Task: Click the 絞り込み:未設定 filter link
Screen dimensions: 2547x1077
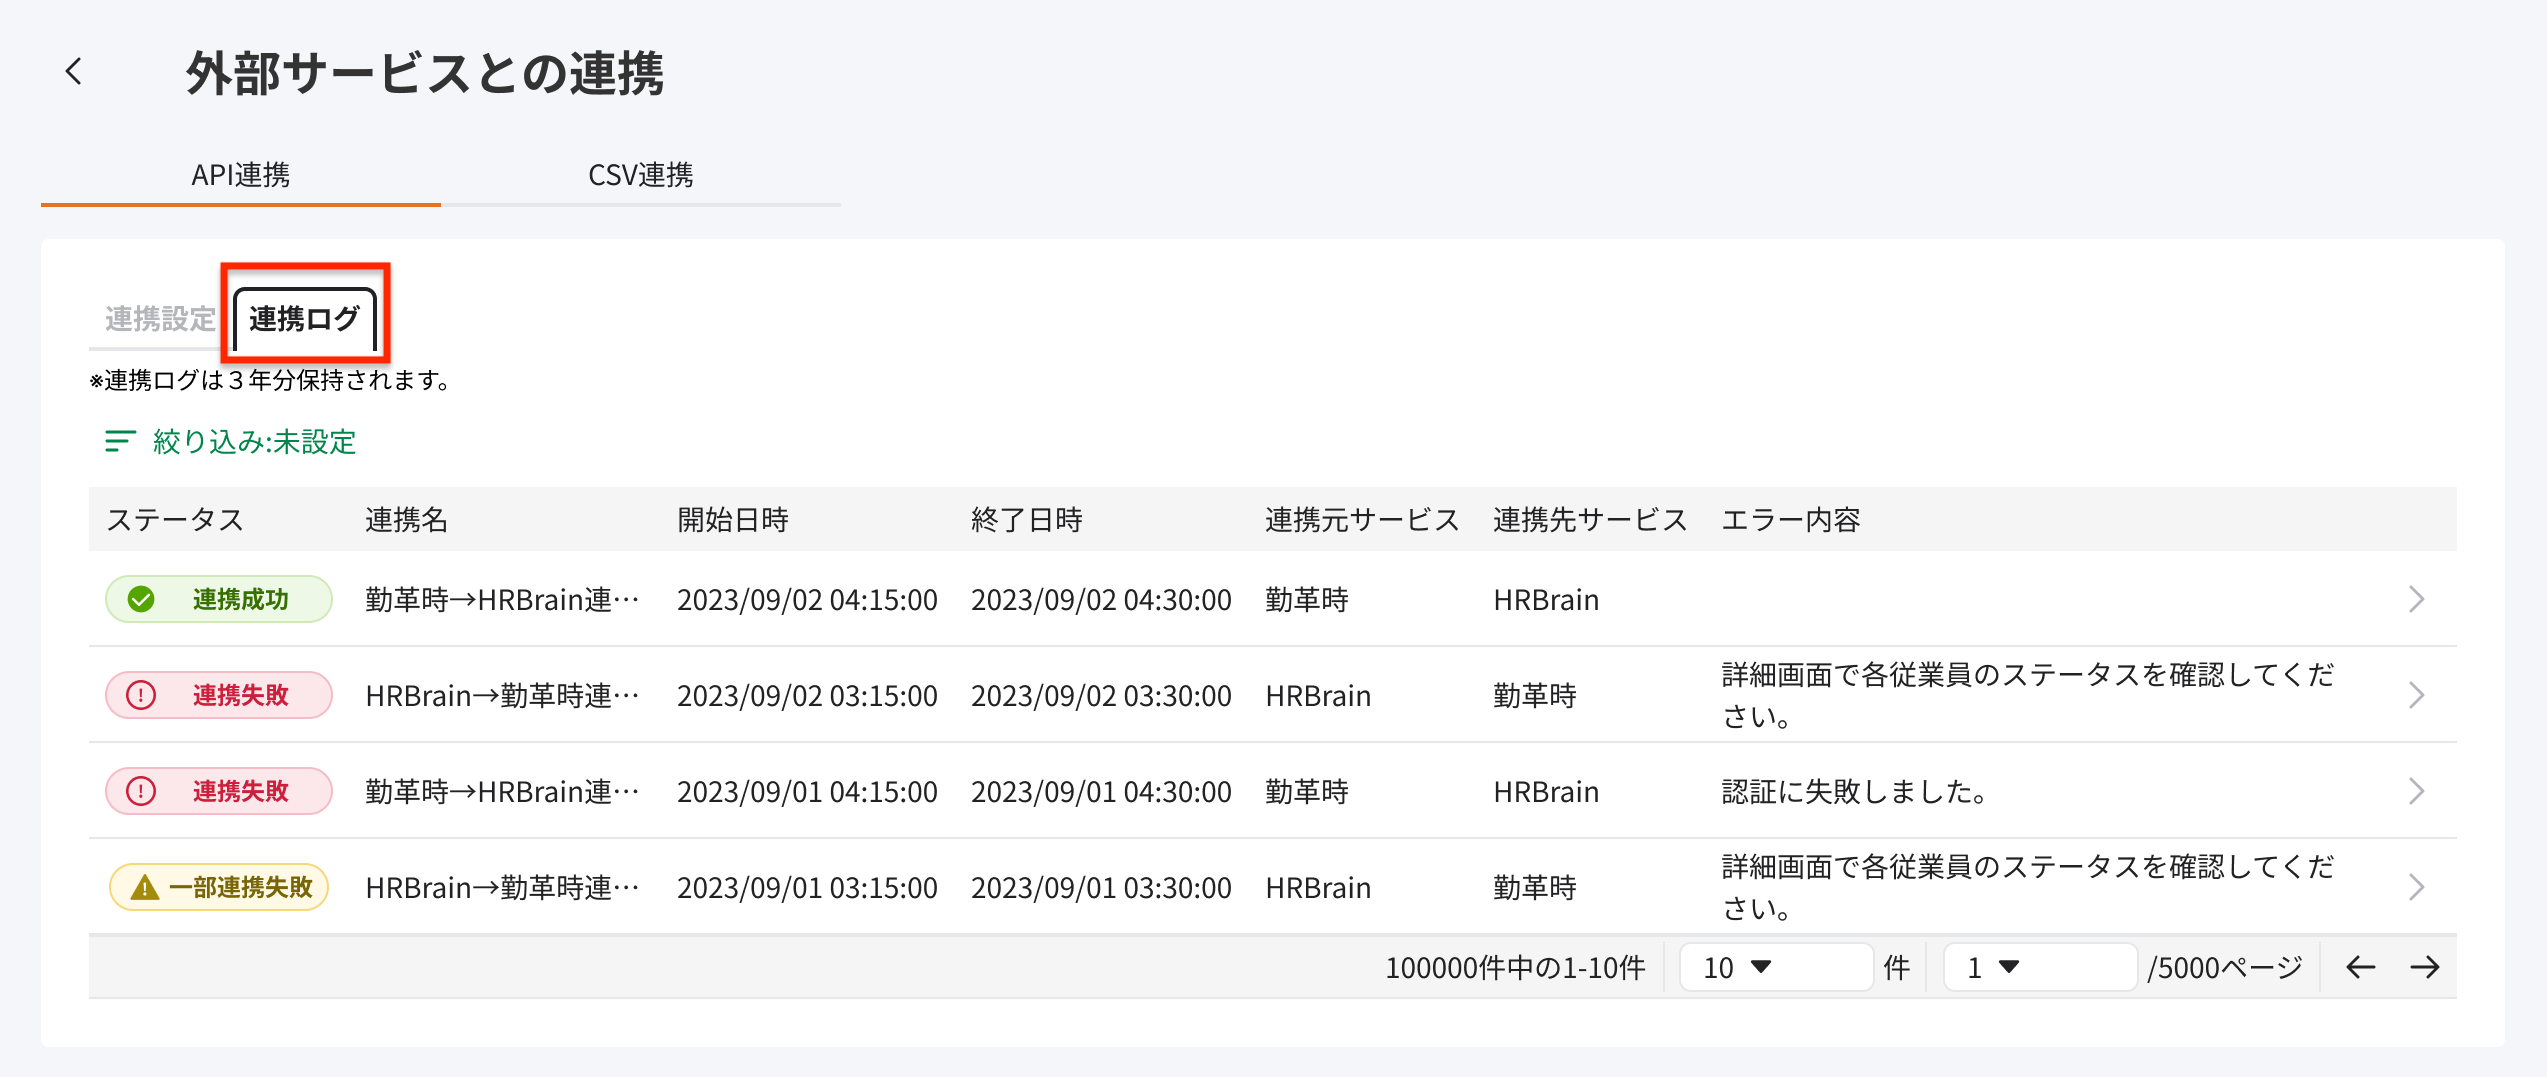Action: point(254,441)
